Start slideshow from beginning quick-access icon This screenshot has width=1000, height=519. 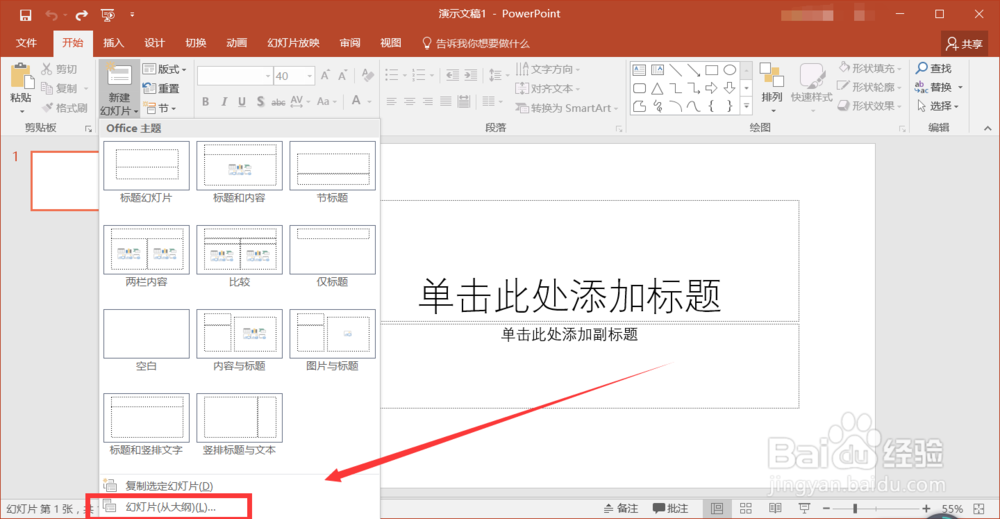pyautogui.click(x=108, y=15)
